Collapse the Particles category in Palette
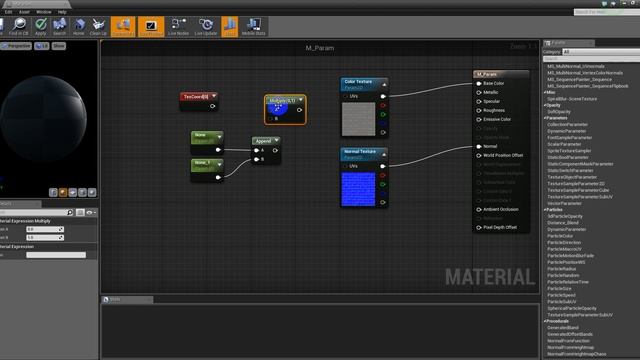This screenshot has width=640, height=360. [x=545, y=210]
